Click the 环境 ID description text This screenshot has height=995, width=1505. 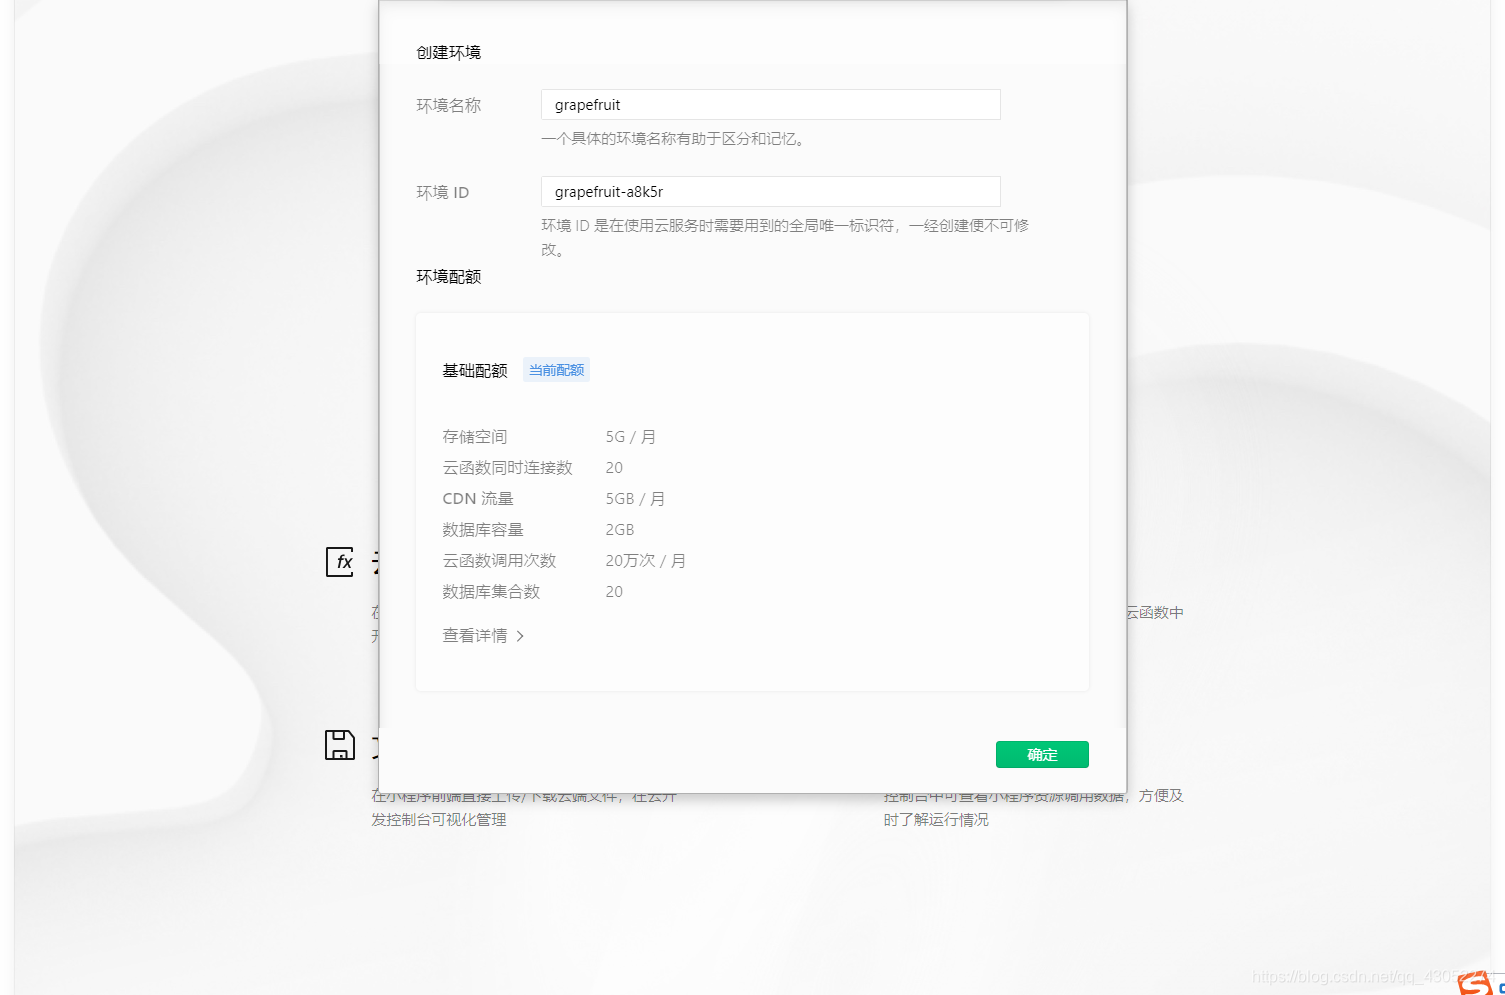pos(785,238)
